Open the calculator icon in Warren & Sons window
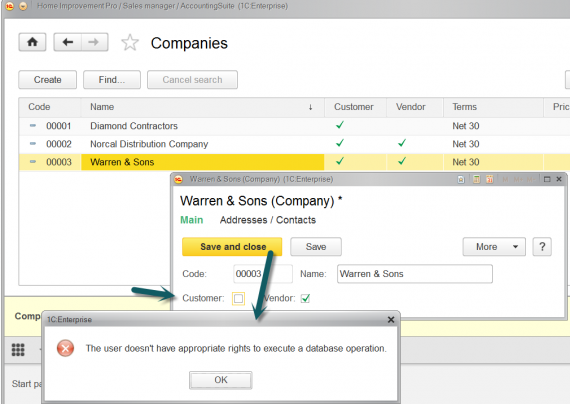This screenshot has height=404, width=570. 477,179
